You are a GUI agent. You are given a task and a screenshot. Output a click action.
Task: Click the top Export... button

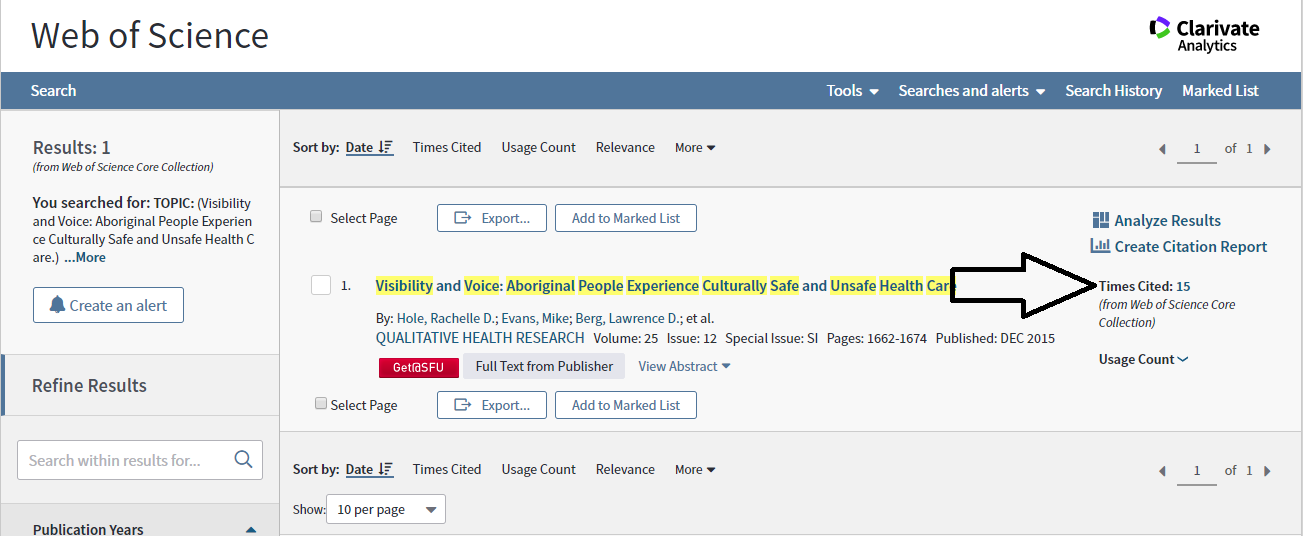pyautogui.click(x=492, y=218)
